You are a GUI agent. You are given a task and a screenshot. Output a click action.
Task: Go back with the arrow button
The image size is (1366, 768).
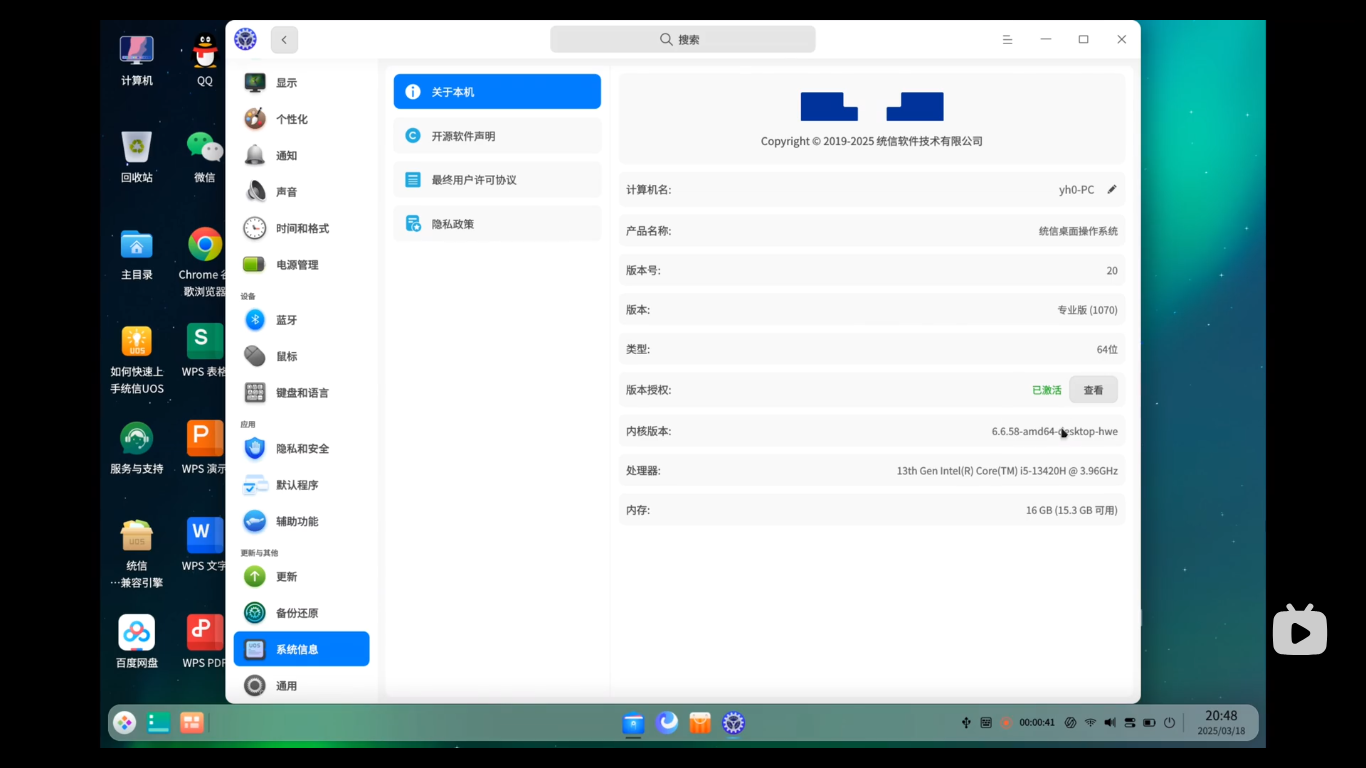284,40
